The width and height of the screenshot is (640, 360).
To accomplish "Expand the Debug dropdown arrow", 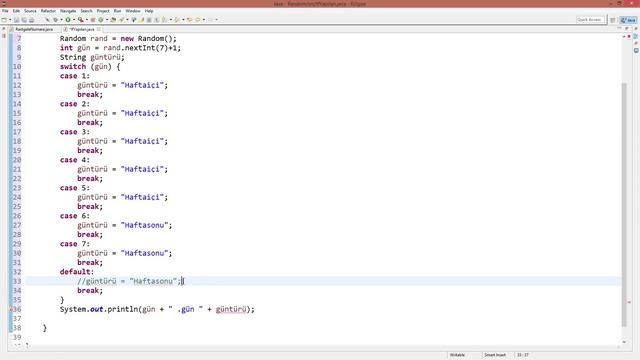I will [x=61, y=20].
